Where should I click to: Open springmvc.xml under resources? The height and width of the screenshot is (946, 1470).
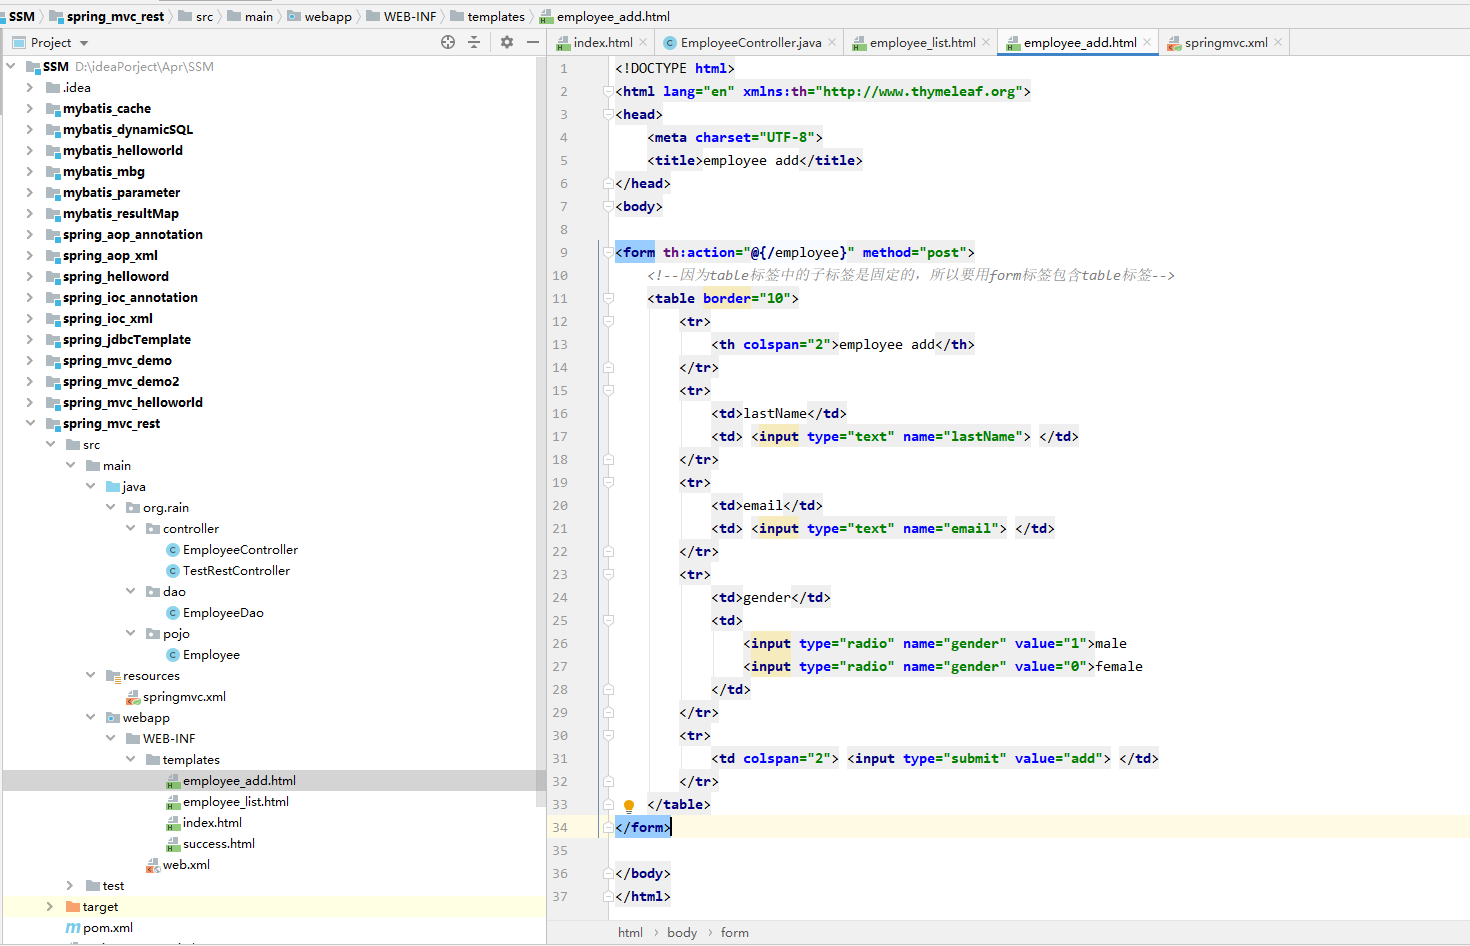pyautogui.click(x=184, y=696)
